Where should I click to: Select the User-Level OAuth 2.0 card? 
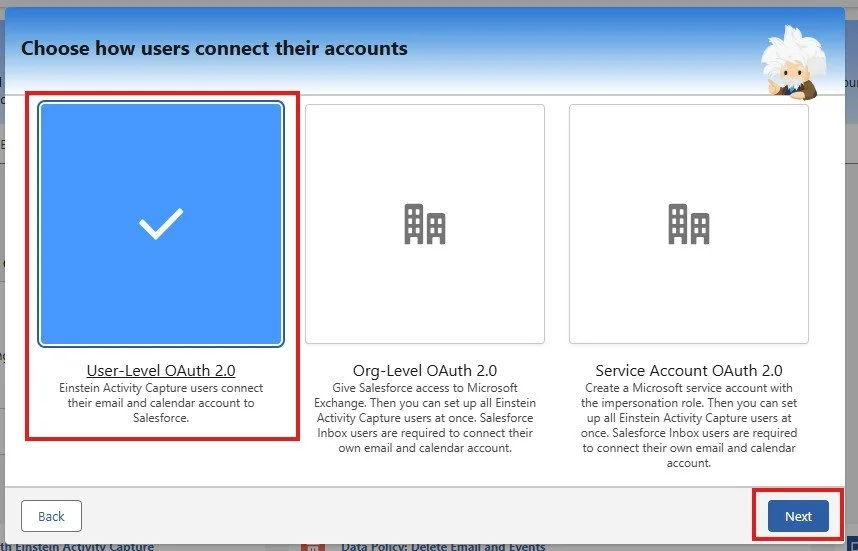pos(161,224)
